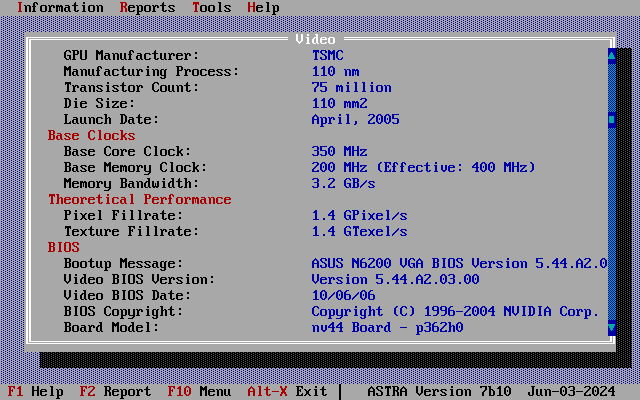
Task: Click the Base Memory Clock label
Action: [135, 167]
